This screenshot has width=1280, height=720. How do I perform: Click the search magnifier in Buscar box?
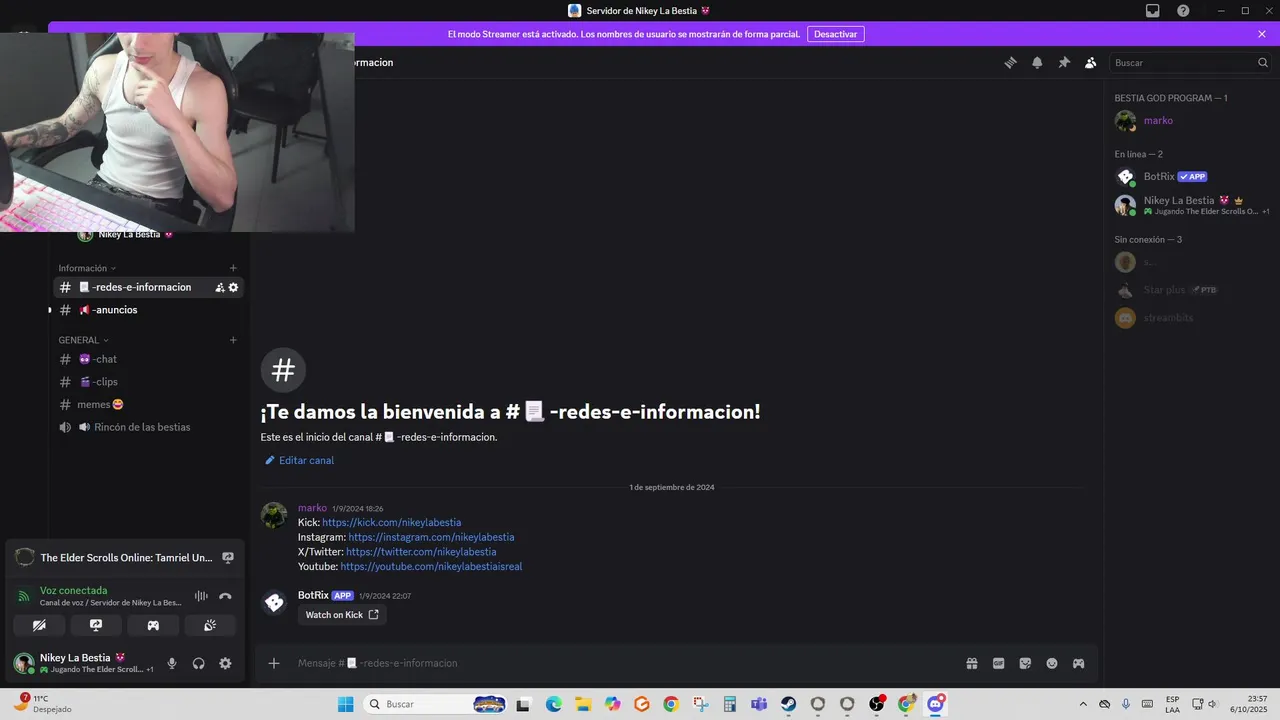(x=1263, y=62)
